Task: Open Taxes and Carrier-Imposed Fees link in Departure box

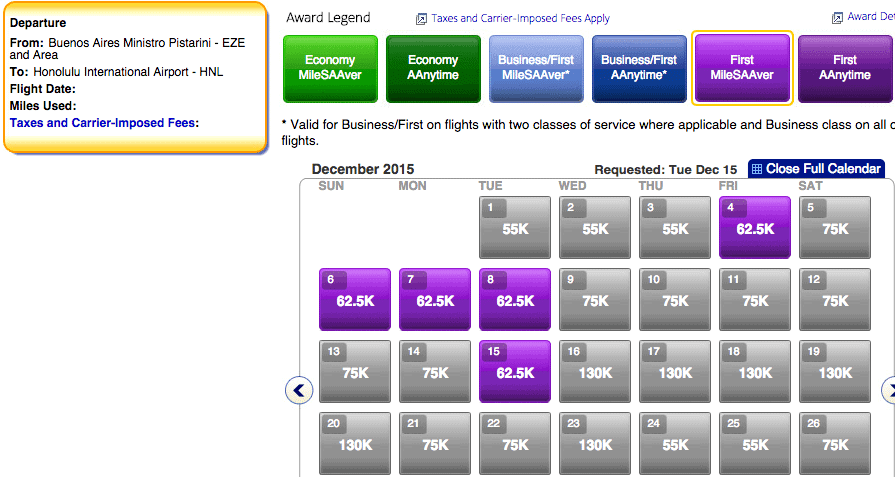Action: [103, 123]
